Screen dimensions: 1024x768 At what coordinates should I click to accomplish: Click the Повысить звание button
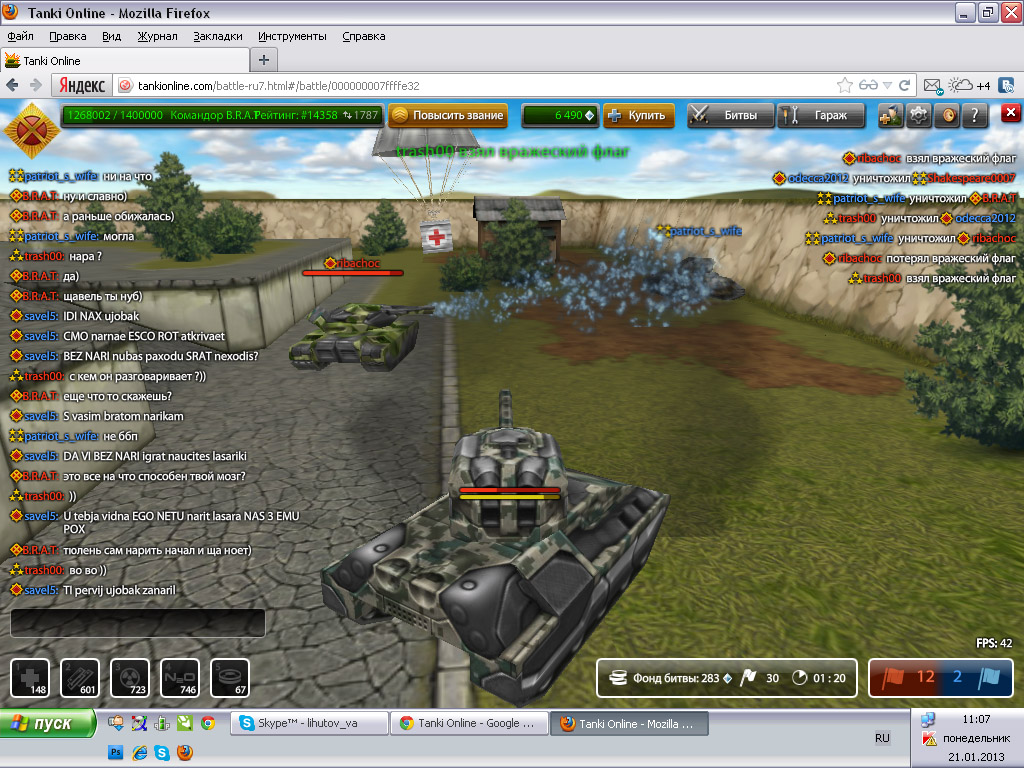point(448,116)
